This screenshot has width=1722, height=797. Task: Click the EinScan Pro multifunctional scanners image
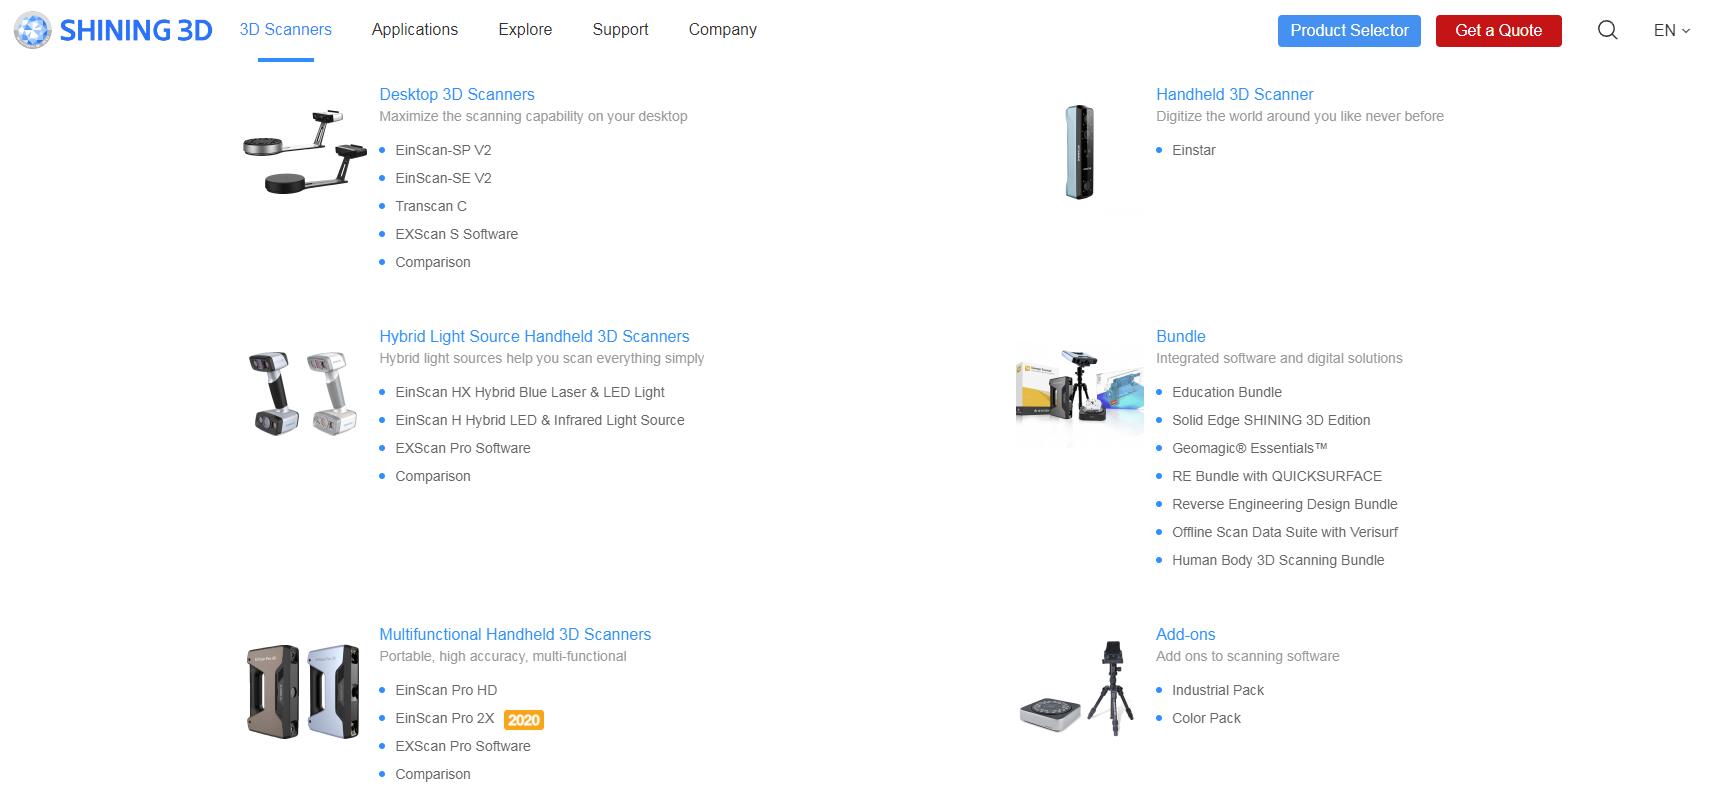(303, 691)
